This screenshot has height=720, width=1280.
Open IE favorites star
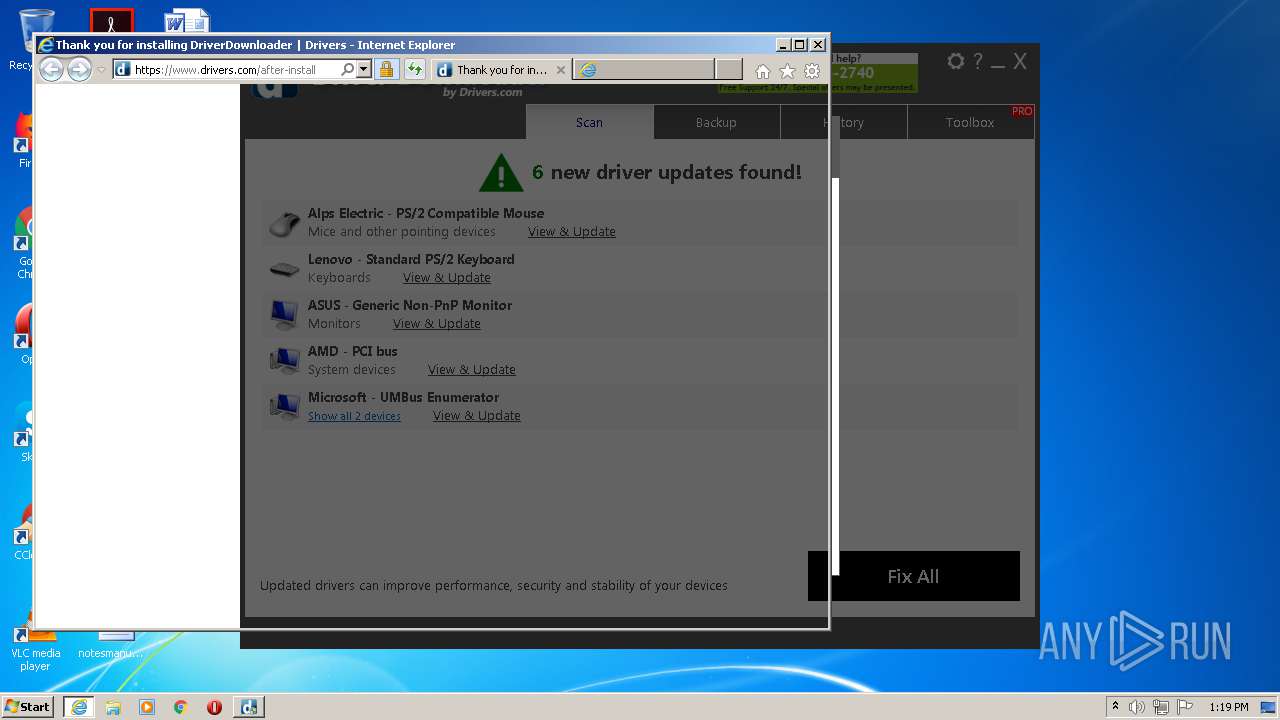point(787,71)
